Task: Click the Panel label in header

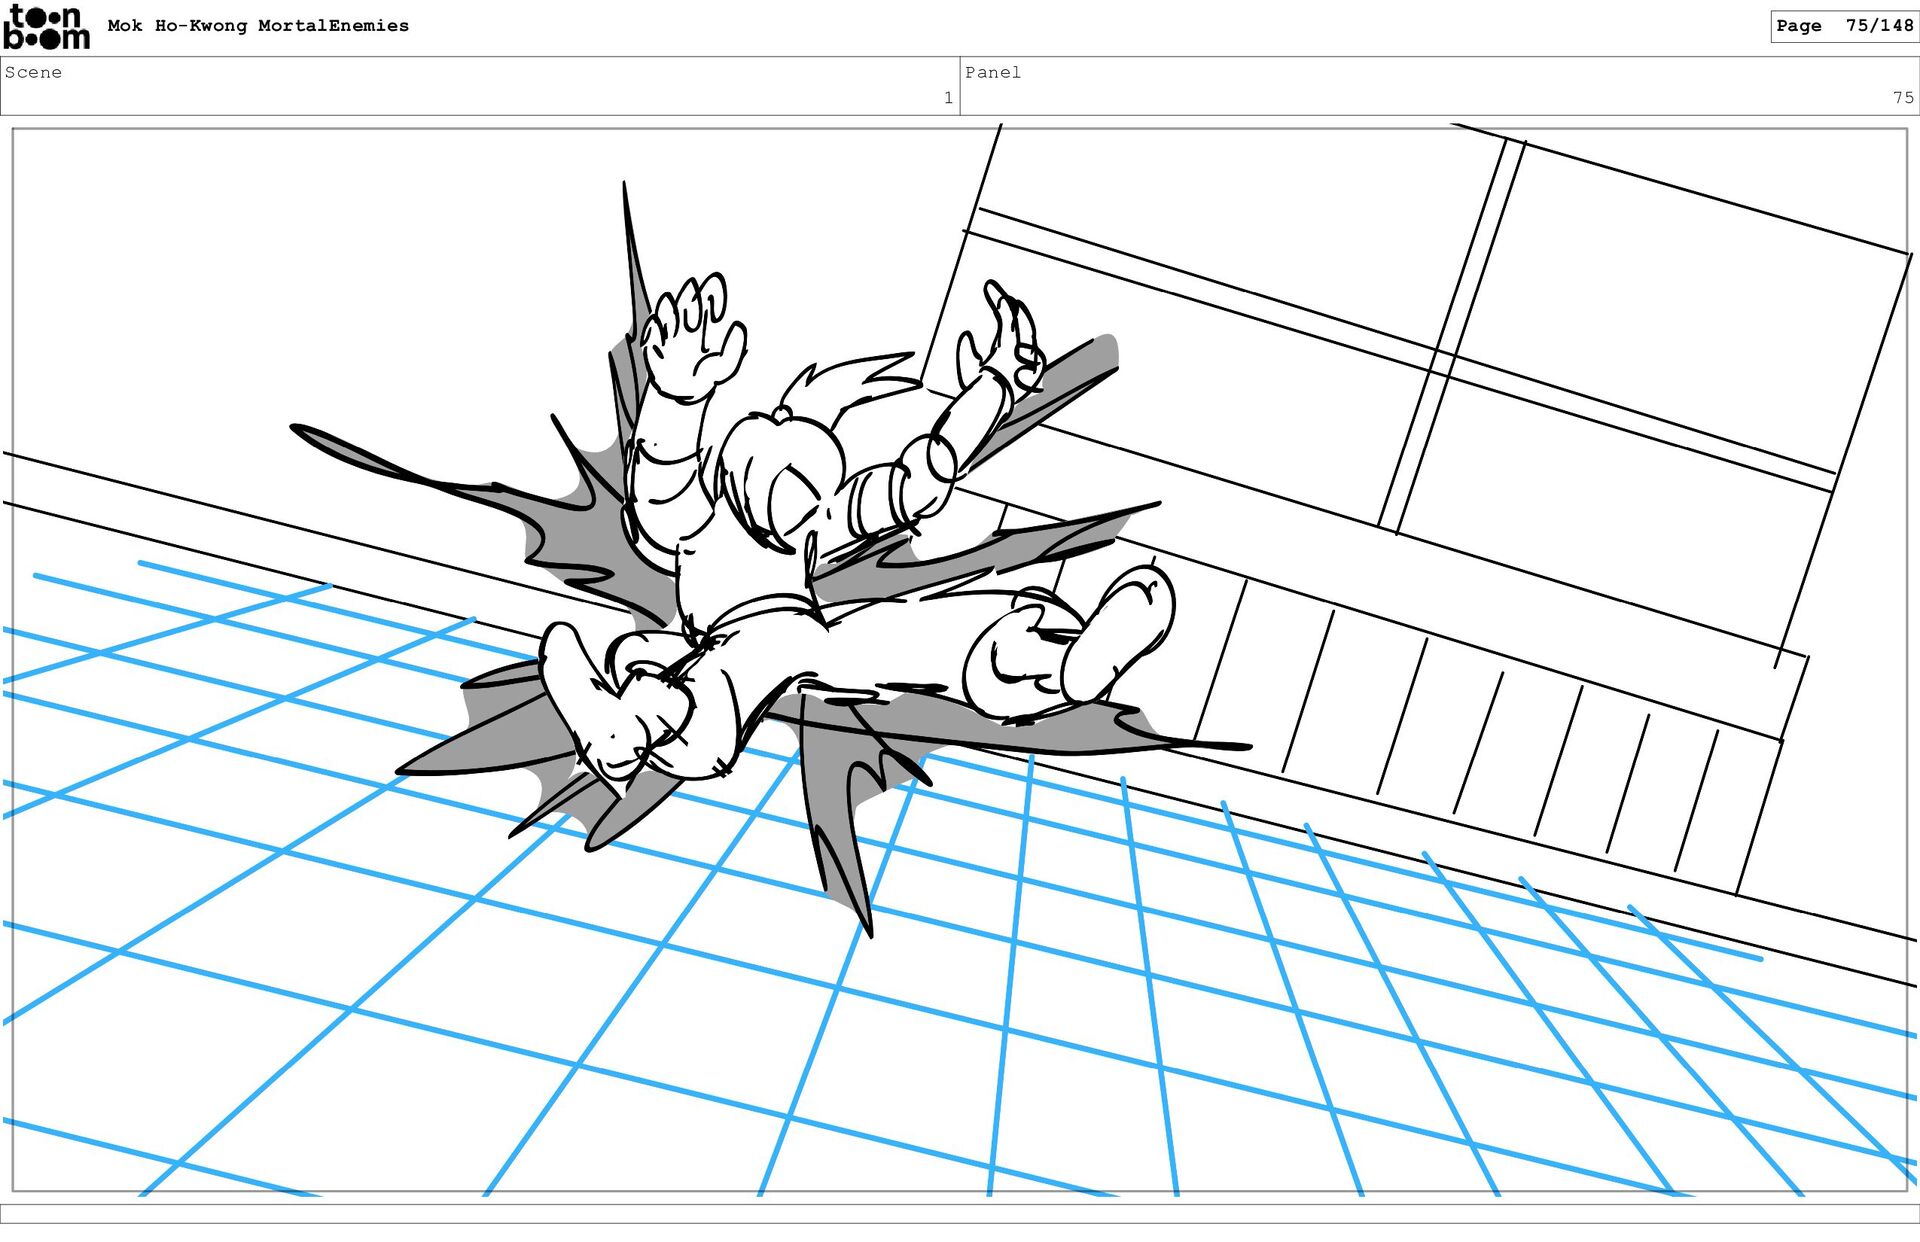Action: point(992,72)
